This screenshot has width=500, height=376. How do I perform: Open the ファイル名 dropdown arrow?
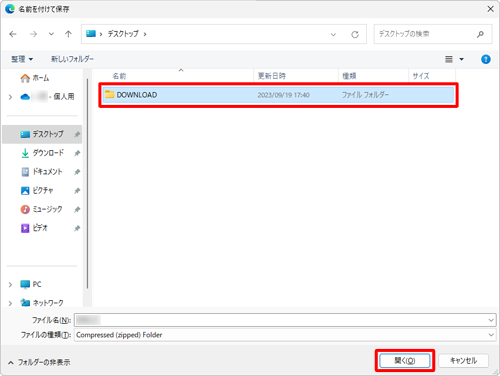click(x=491, y=320)
